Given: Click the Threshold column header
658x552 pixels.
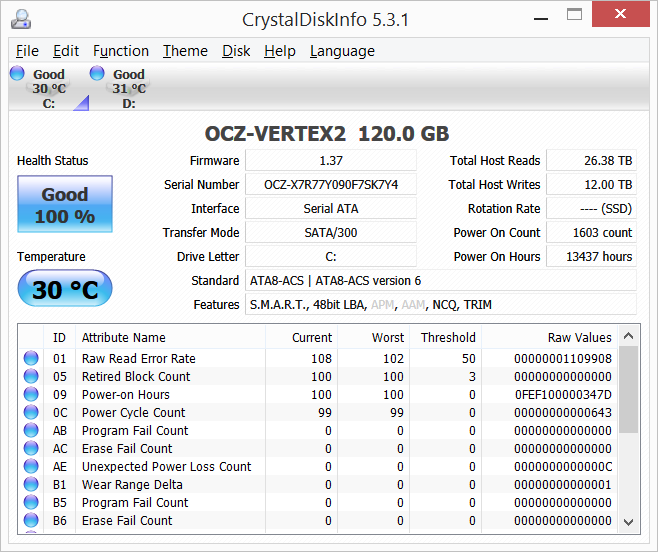Looking at the screenshot, I should coord(446,337).
